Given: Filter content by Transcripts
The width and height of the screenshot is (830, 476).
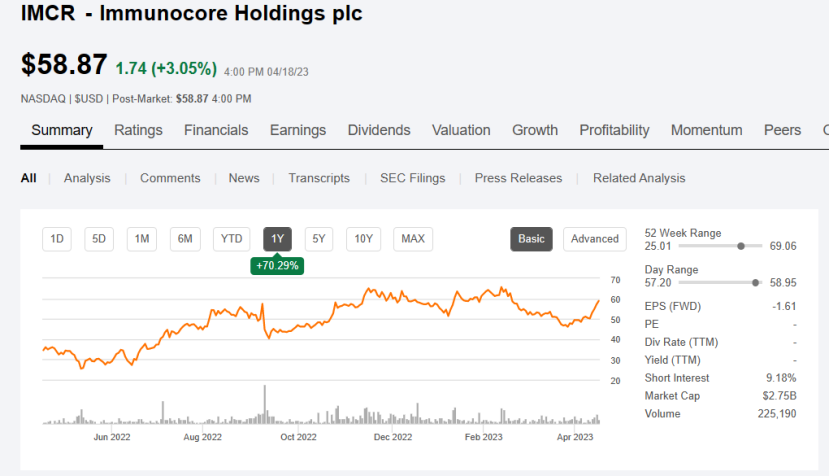Looking at the screenshot, I should pos(319,178).
